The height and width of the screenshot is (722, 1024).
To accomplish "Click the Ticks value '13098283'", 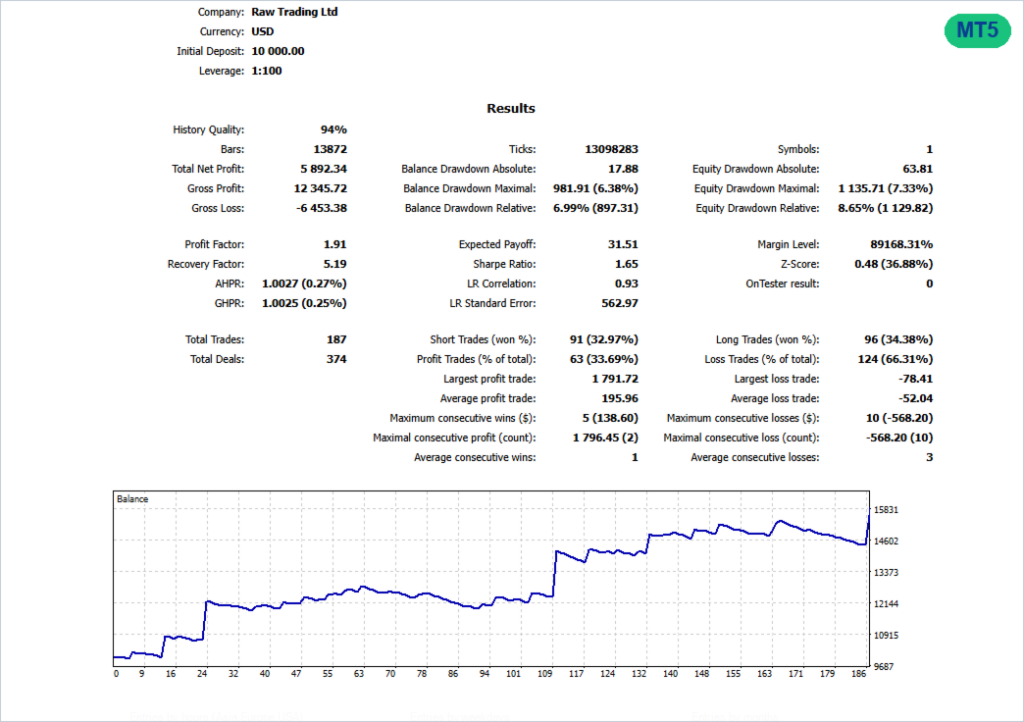I will coord(611,149).
